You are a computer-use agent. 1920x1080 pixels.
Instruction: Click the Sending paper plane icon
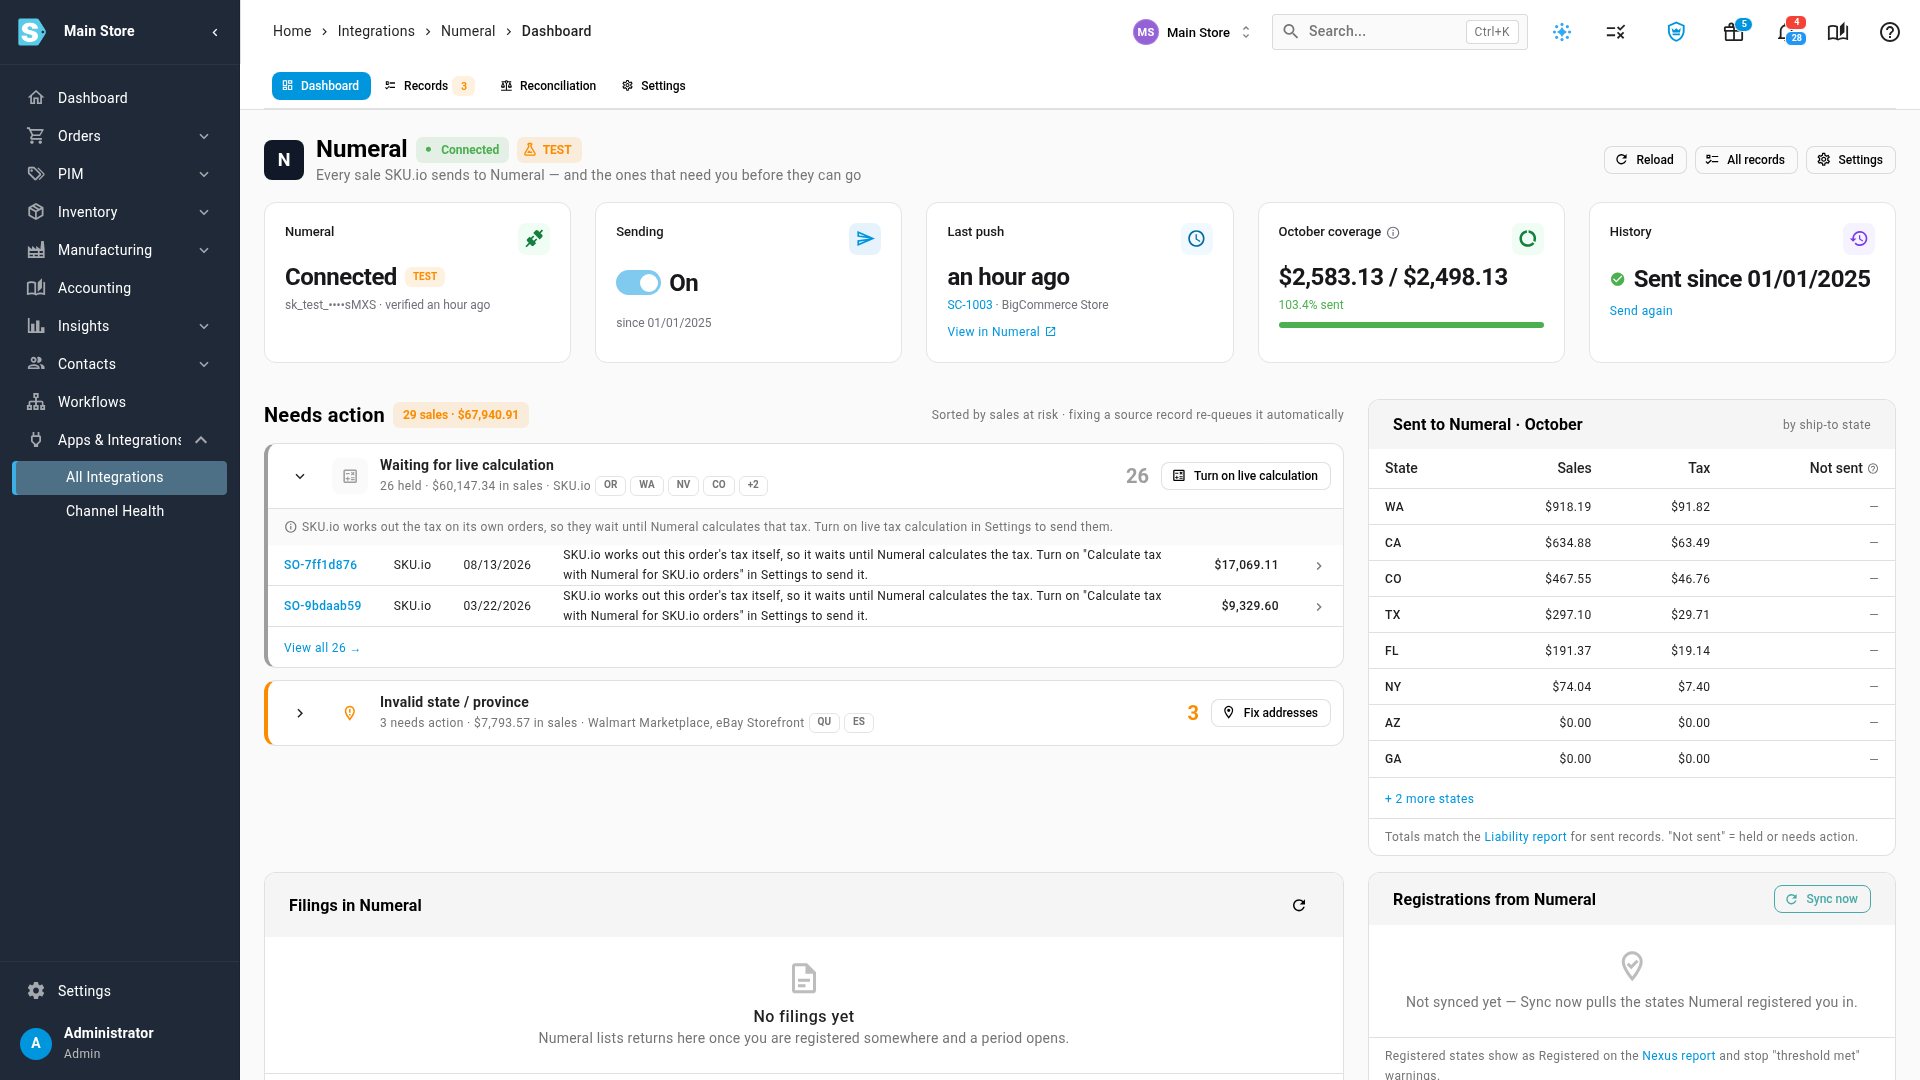(865, 238)
